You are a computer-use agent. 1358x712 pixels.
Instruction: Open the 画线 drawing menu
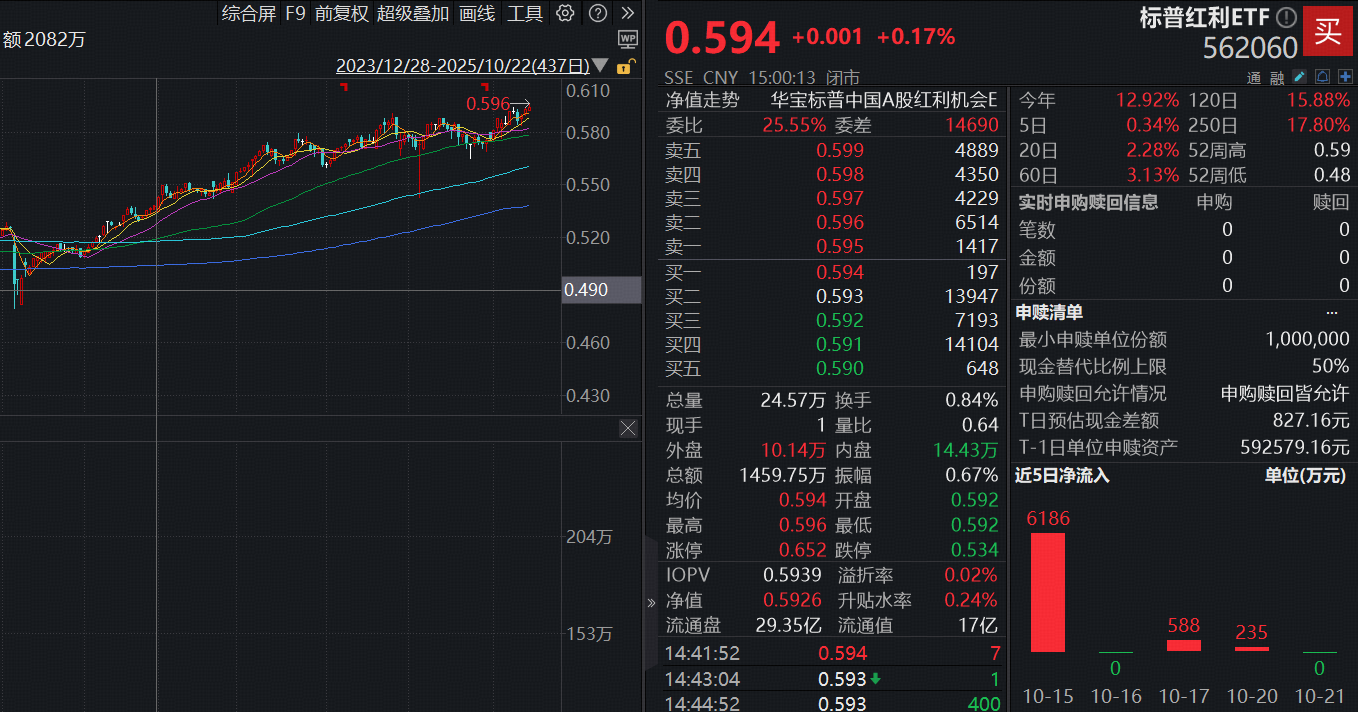pos(477,13)
